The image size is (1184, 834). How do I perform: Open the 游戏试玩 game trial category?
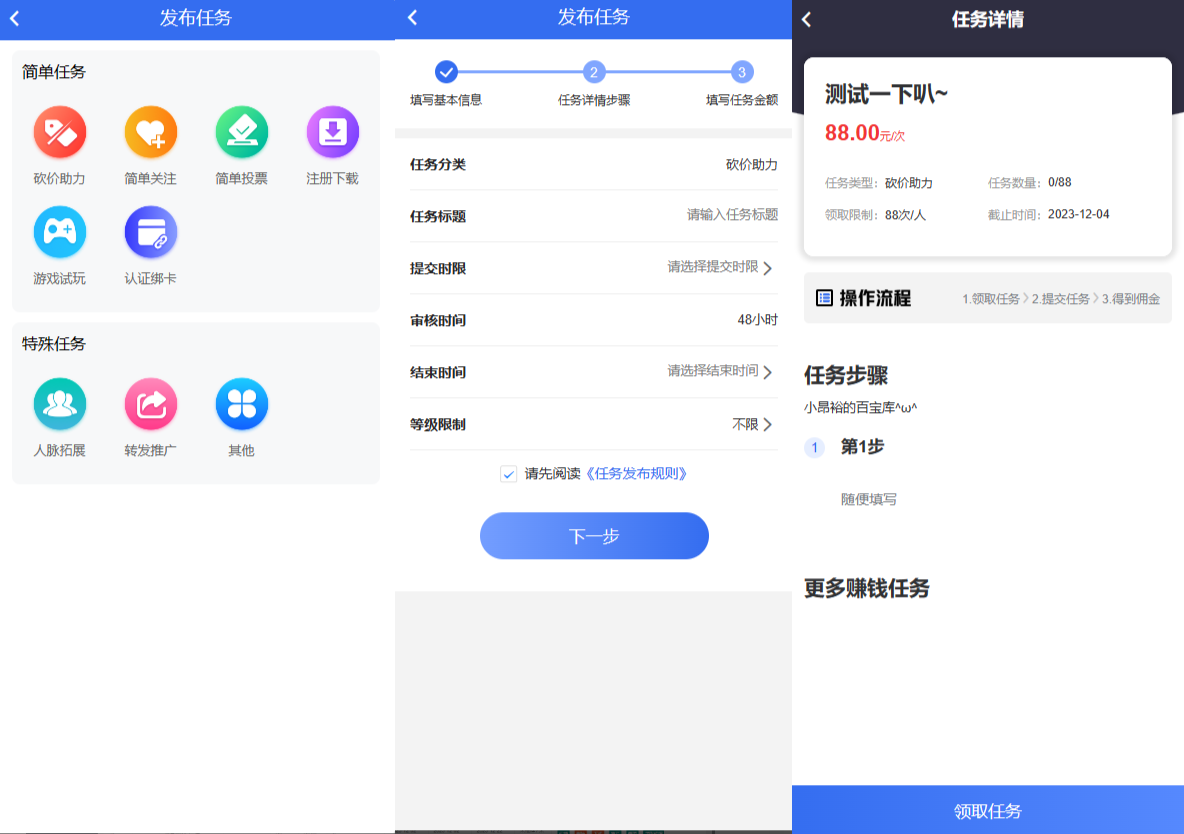(x=59, y=231)
